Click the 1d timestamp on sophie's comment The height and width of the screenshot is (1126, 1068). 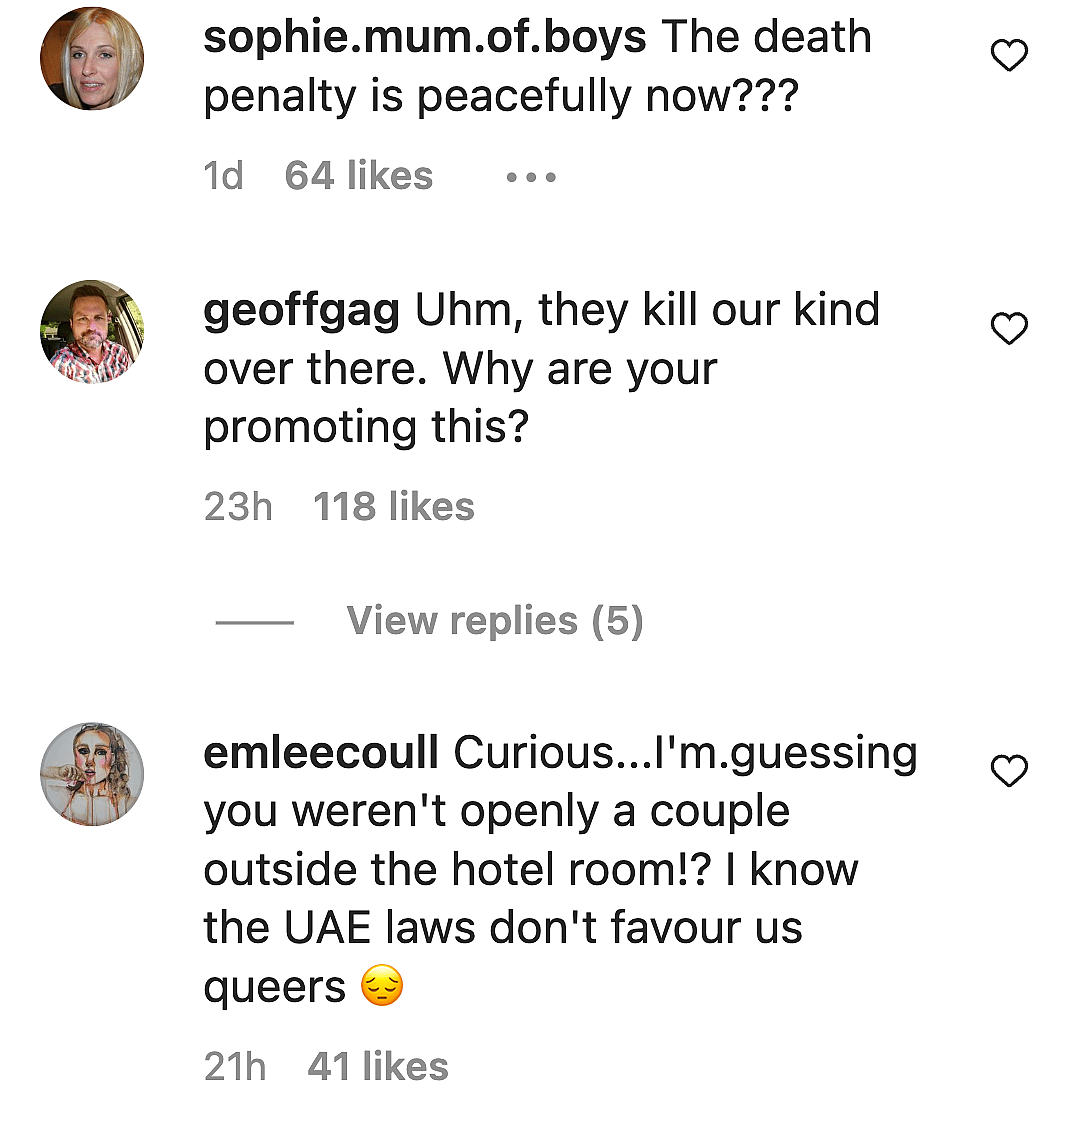[x=223, y=176]
